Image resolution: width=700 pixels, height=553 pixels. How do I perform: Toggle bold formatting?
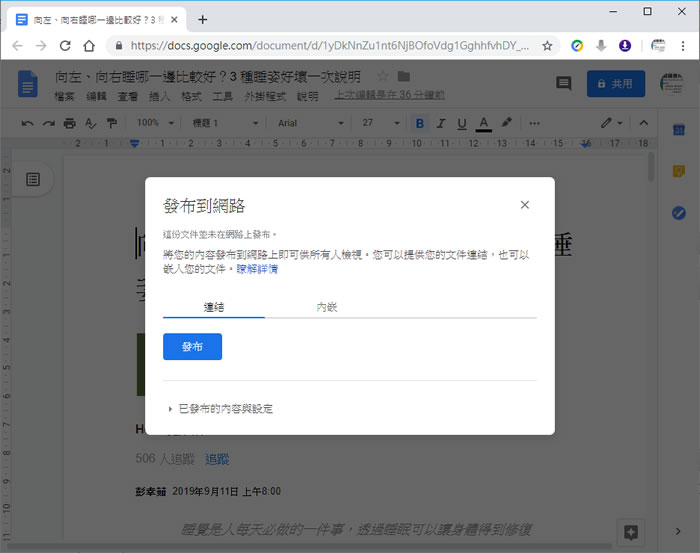click(x=420, y=123)
